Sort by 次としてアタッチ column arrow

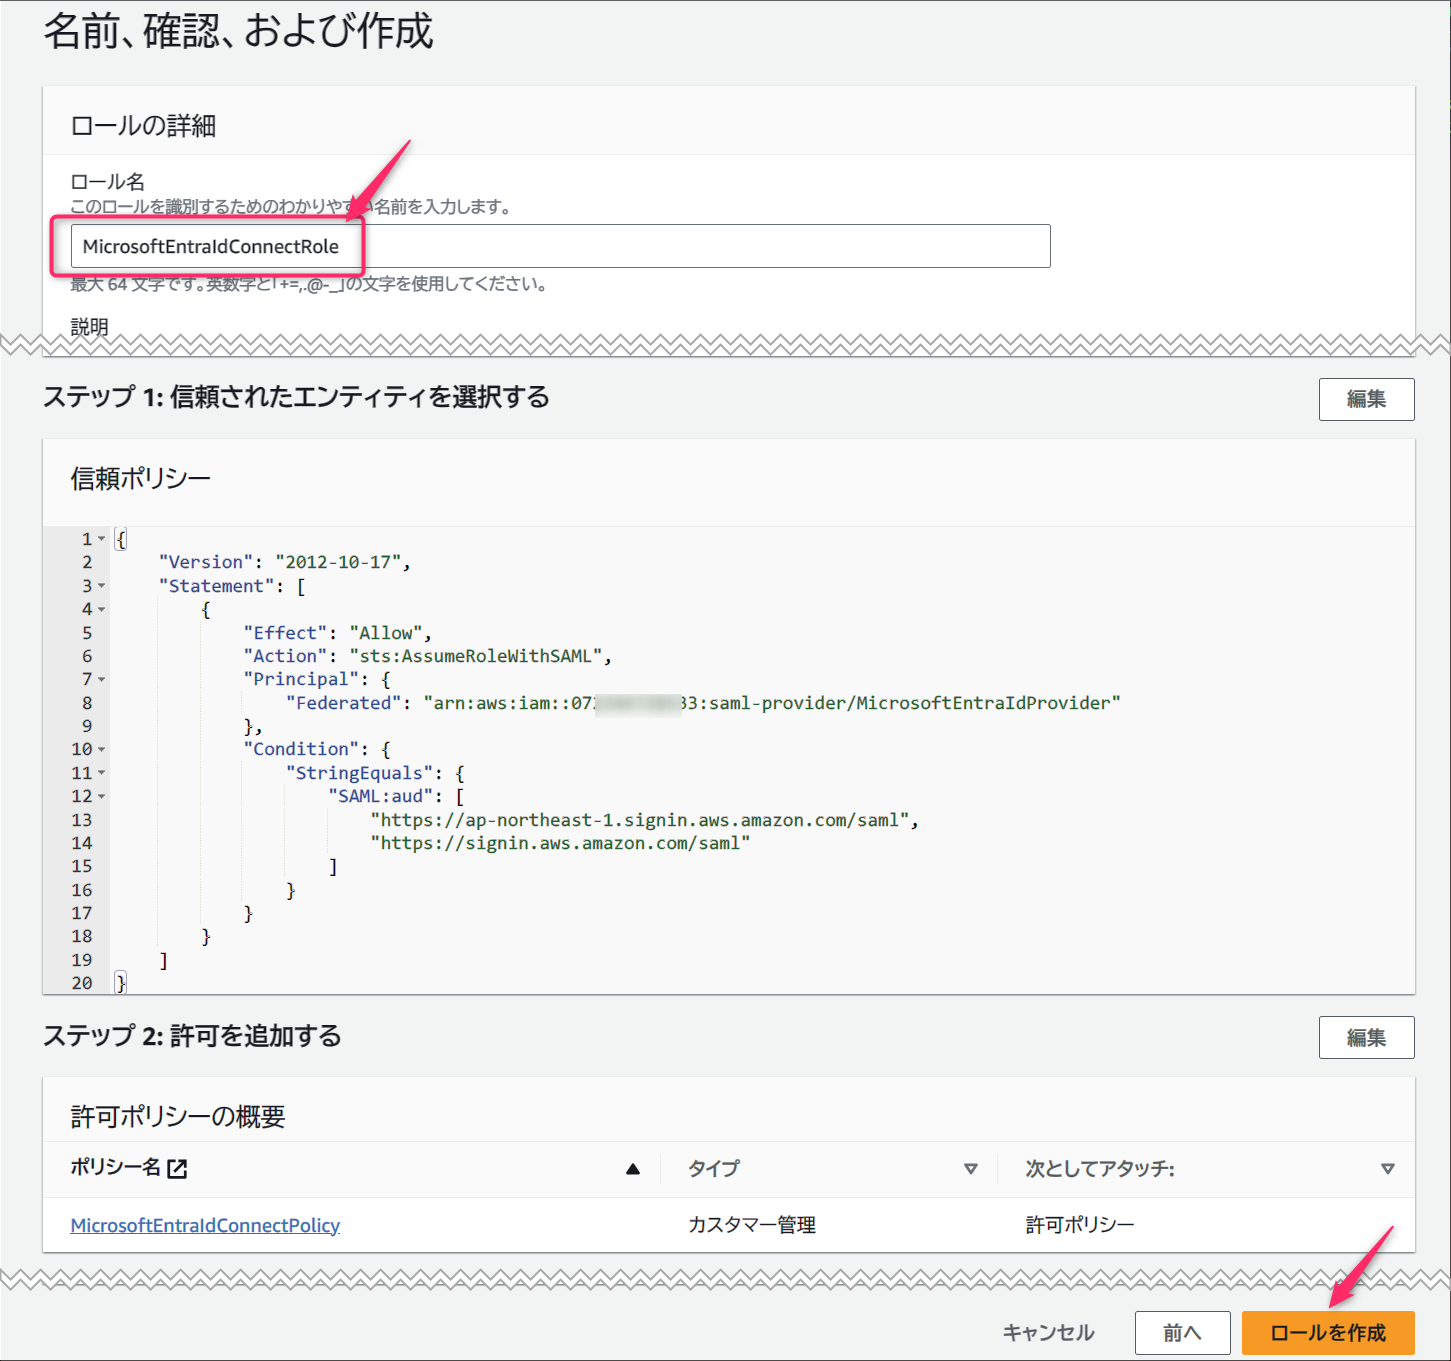(x=1387, y=1169)
